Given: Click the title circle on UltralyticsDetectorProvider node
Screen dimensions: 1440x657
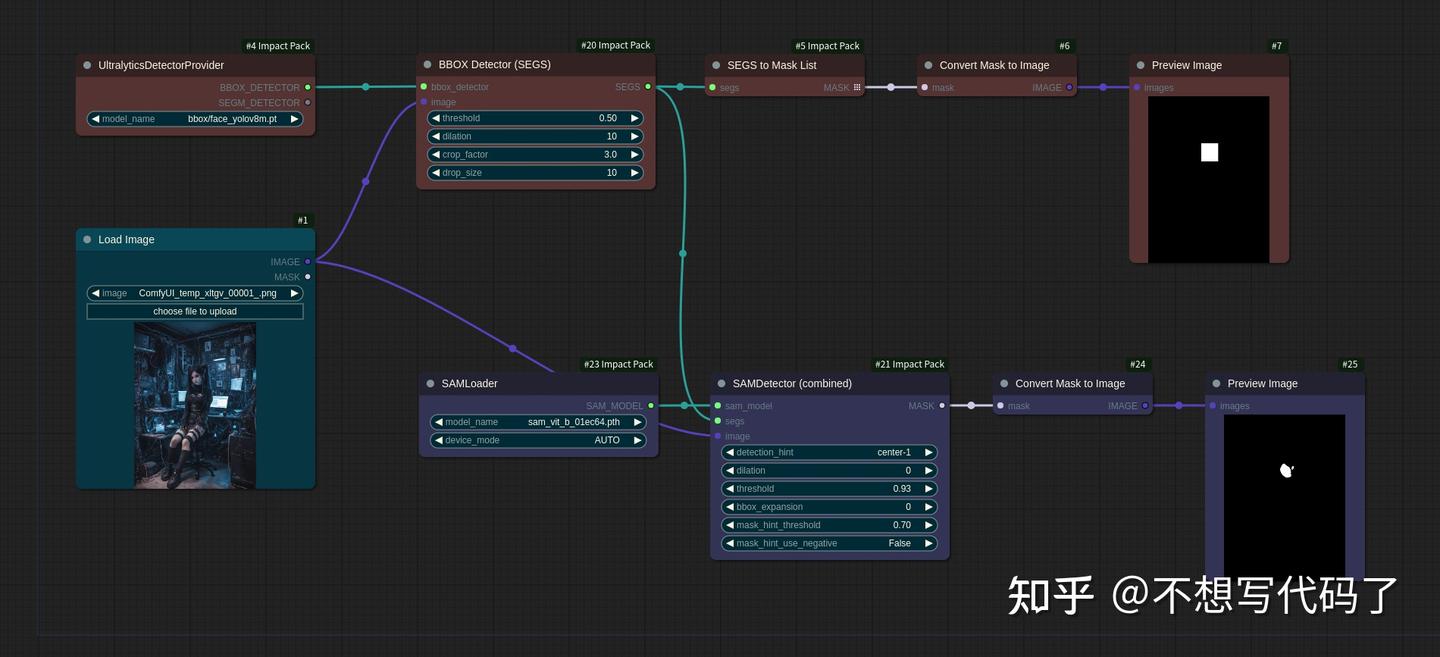Looking at the screenshot, I should pos(86,64).
